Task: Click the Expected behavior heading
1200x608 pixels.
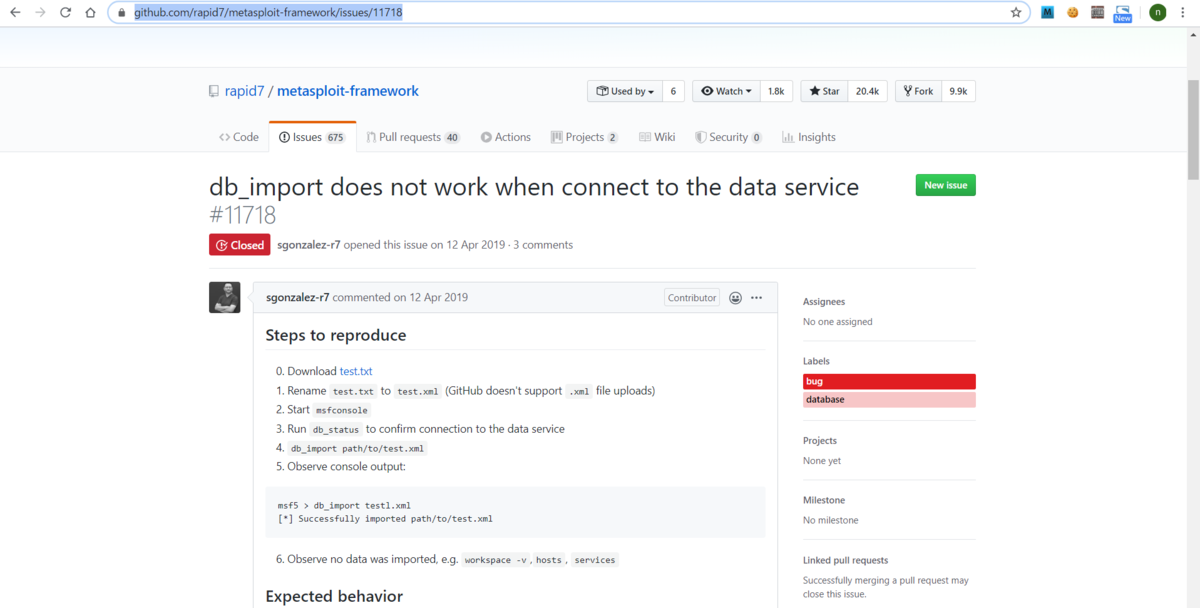Action: pos(334,596)
